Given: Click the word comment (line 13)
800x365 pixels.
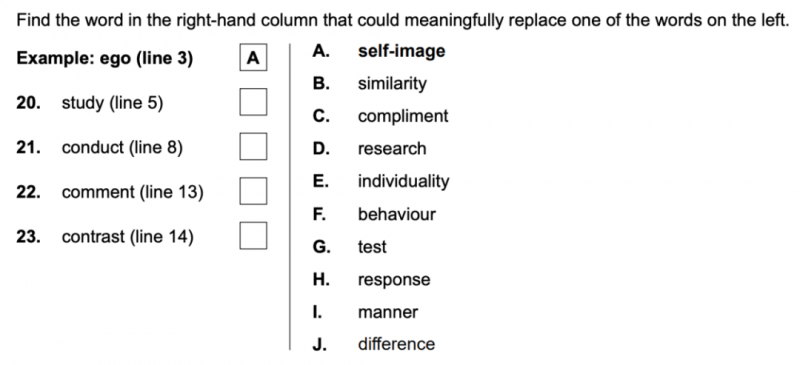Looking at the screenshot, I should (x=133, y=192).
